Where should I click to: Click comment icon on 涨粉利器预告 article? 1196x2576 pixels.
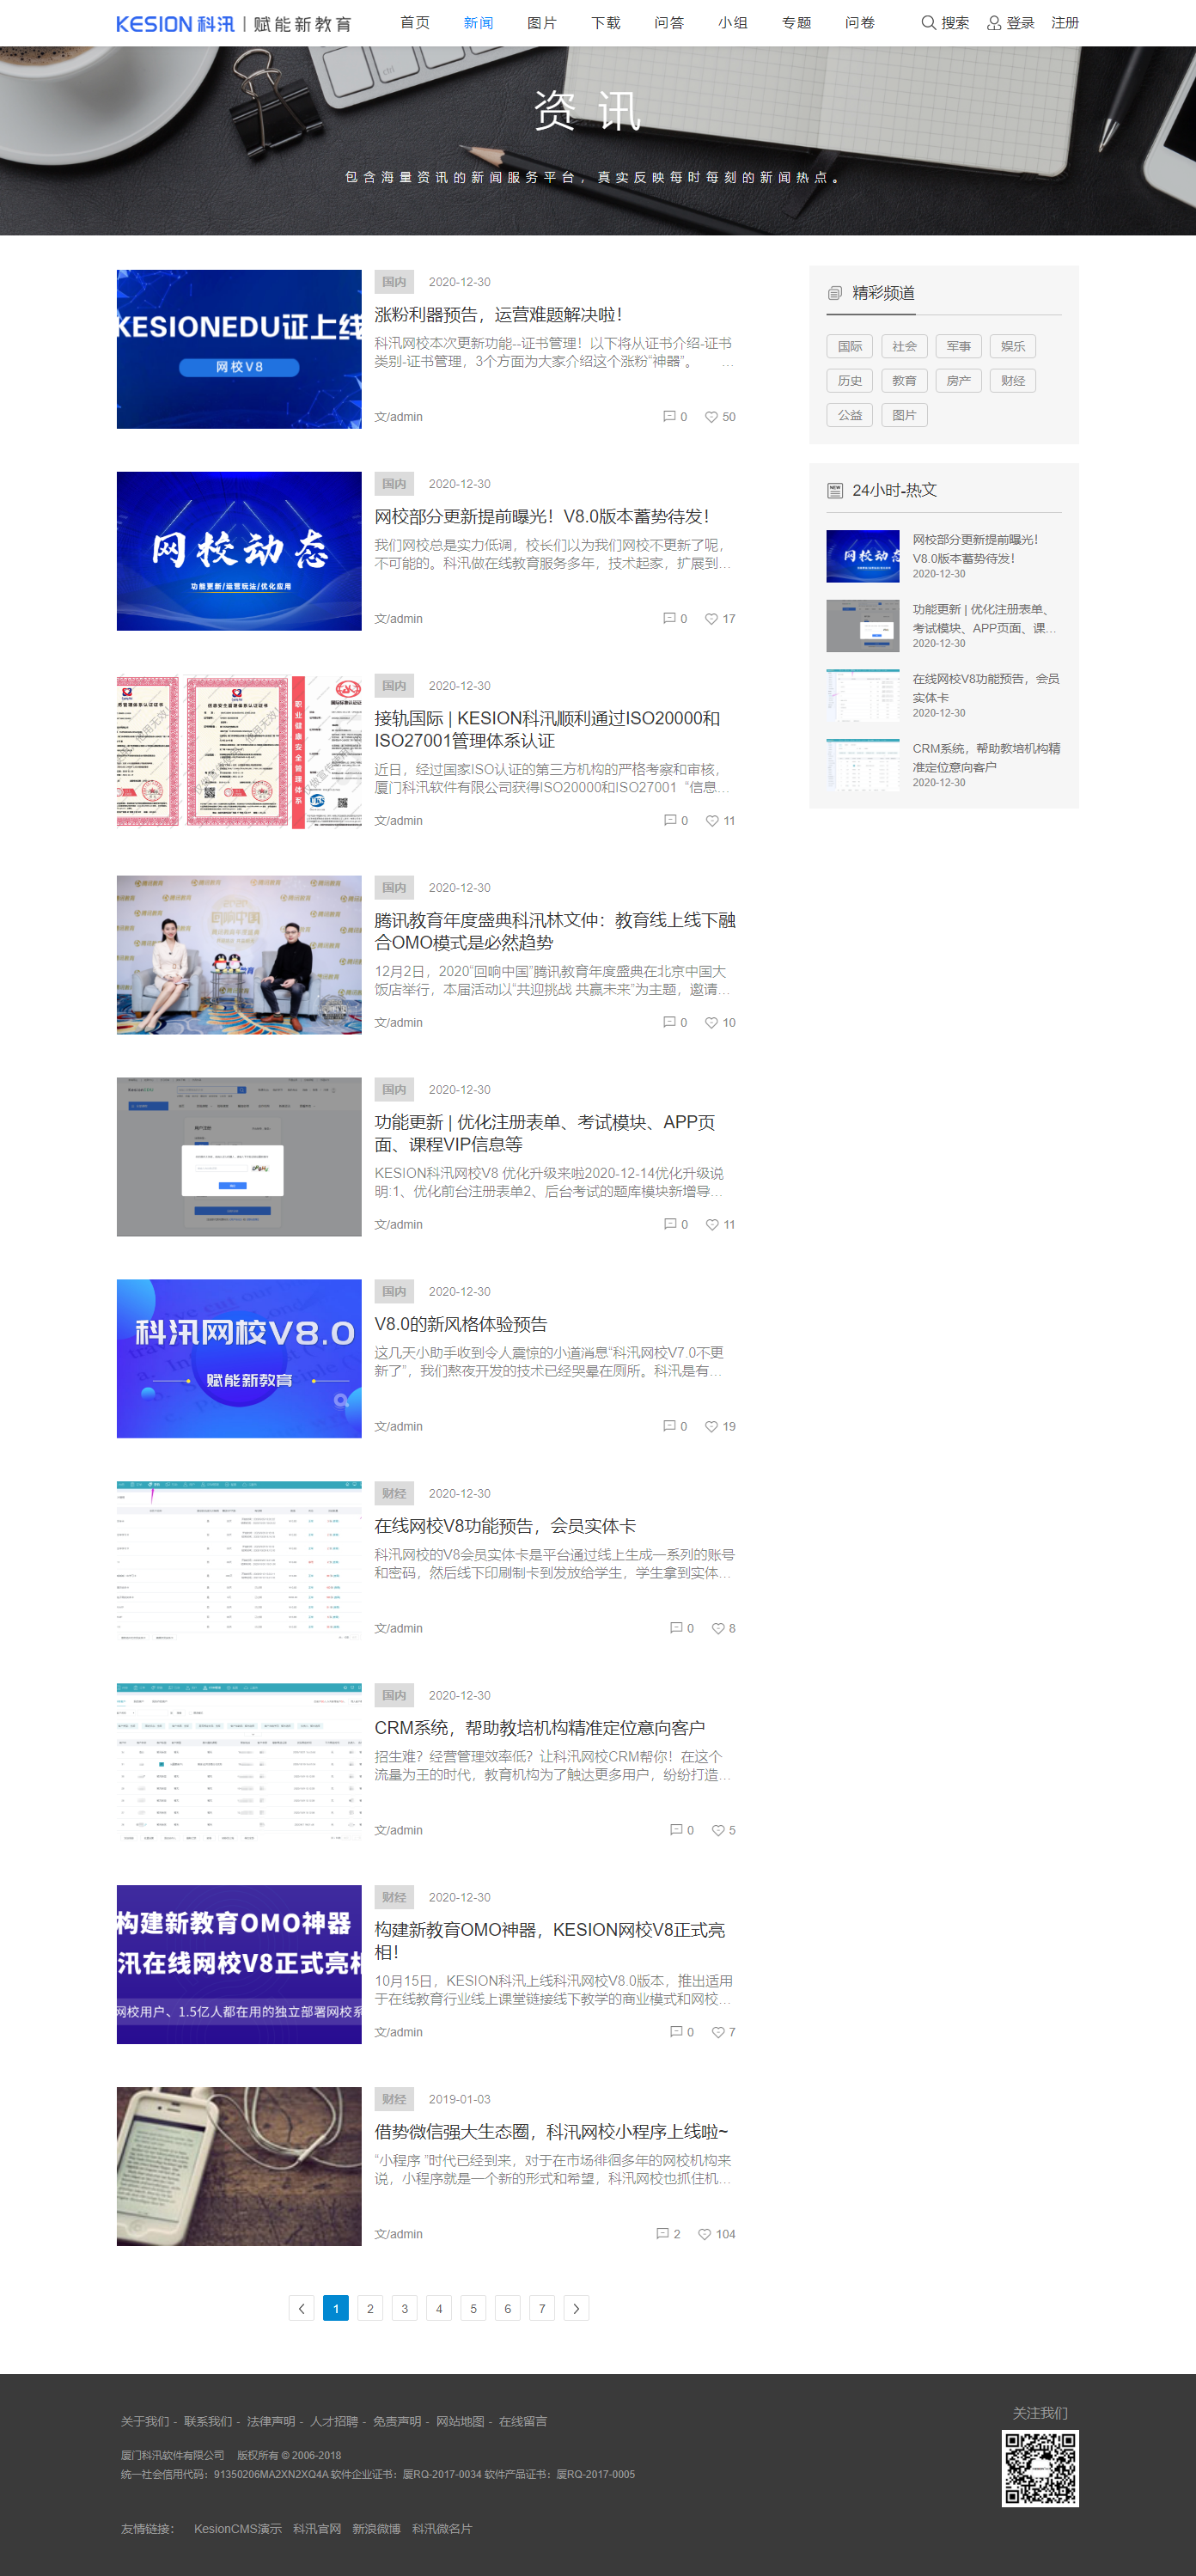click(x=669, y=417)
